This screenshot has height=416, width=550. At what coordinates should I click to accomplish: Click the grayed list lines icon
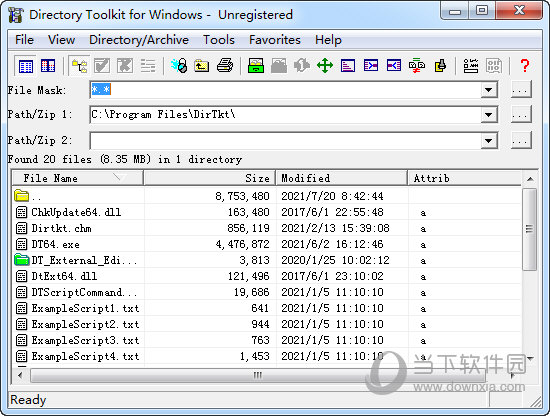(x=148, y=66)
